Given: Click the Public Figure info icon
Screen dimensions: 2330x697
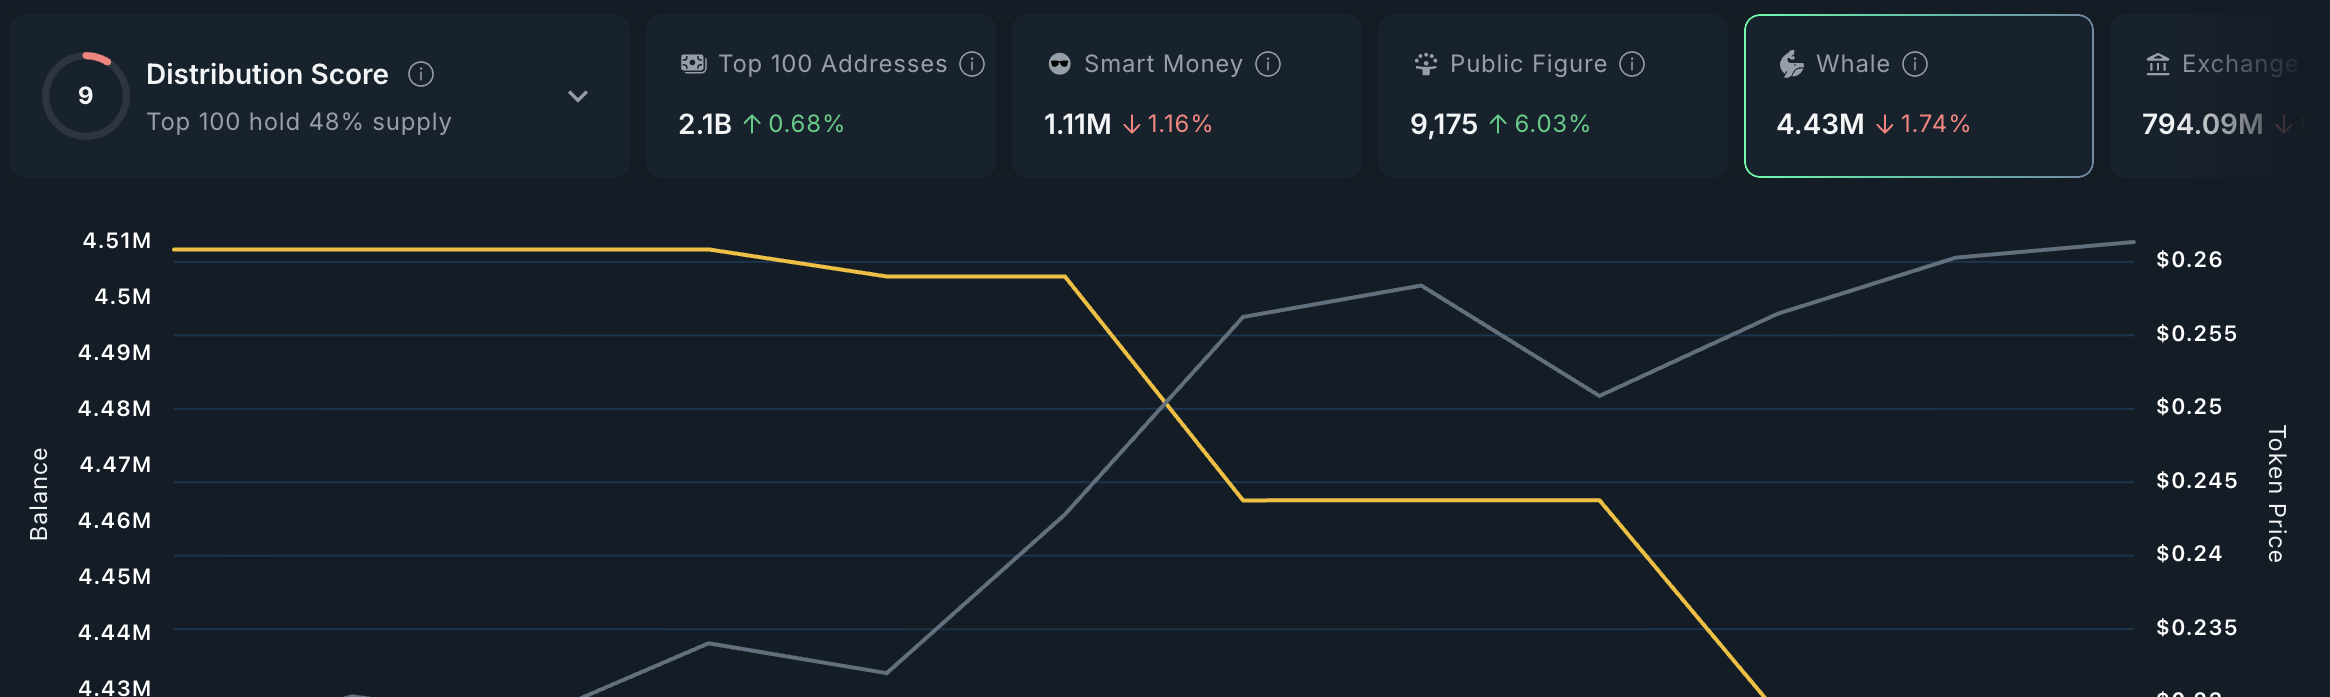Looking at the screenshot, I should 1632,64.
